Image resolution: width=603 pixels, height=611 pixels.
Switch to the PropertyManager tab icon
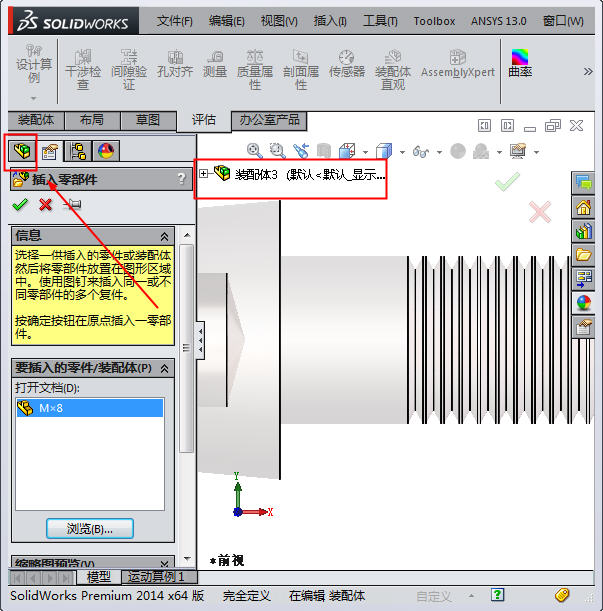point(48,151)
